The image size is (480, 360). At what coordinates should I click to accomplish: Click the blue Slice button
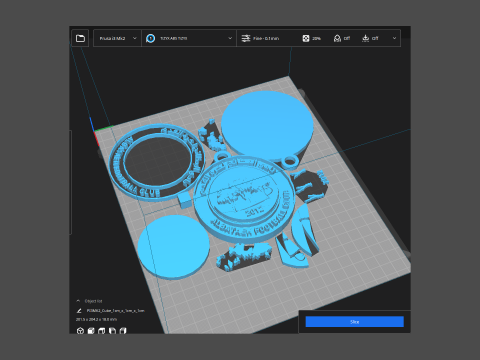click(355, 322)
